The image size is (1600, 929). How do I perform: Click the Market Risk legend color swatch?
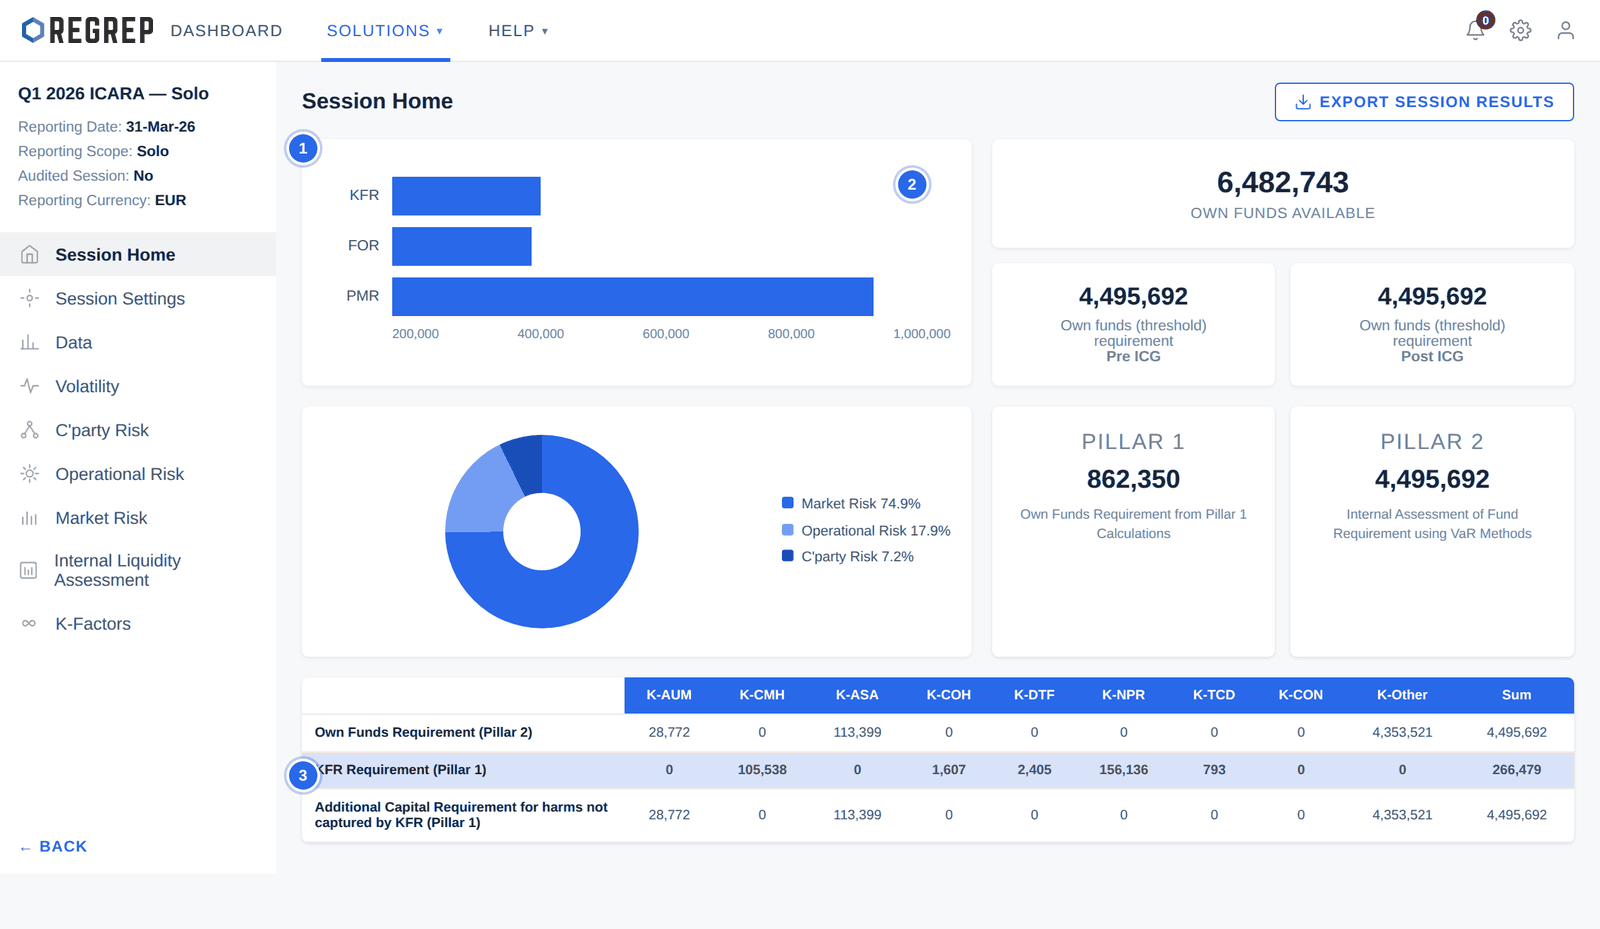tap(788, 503)
